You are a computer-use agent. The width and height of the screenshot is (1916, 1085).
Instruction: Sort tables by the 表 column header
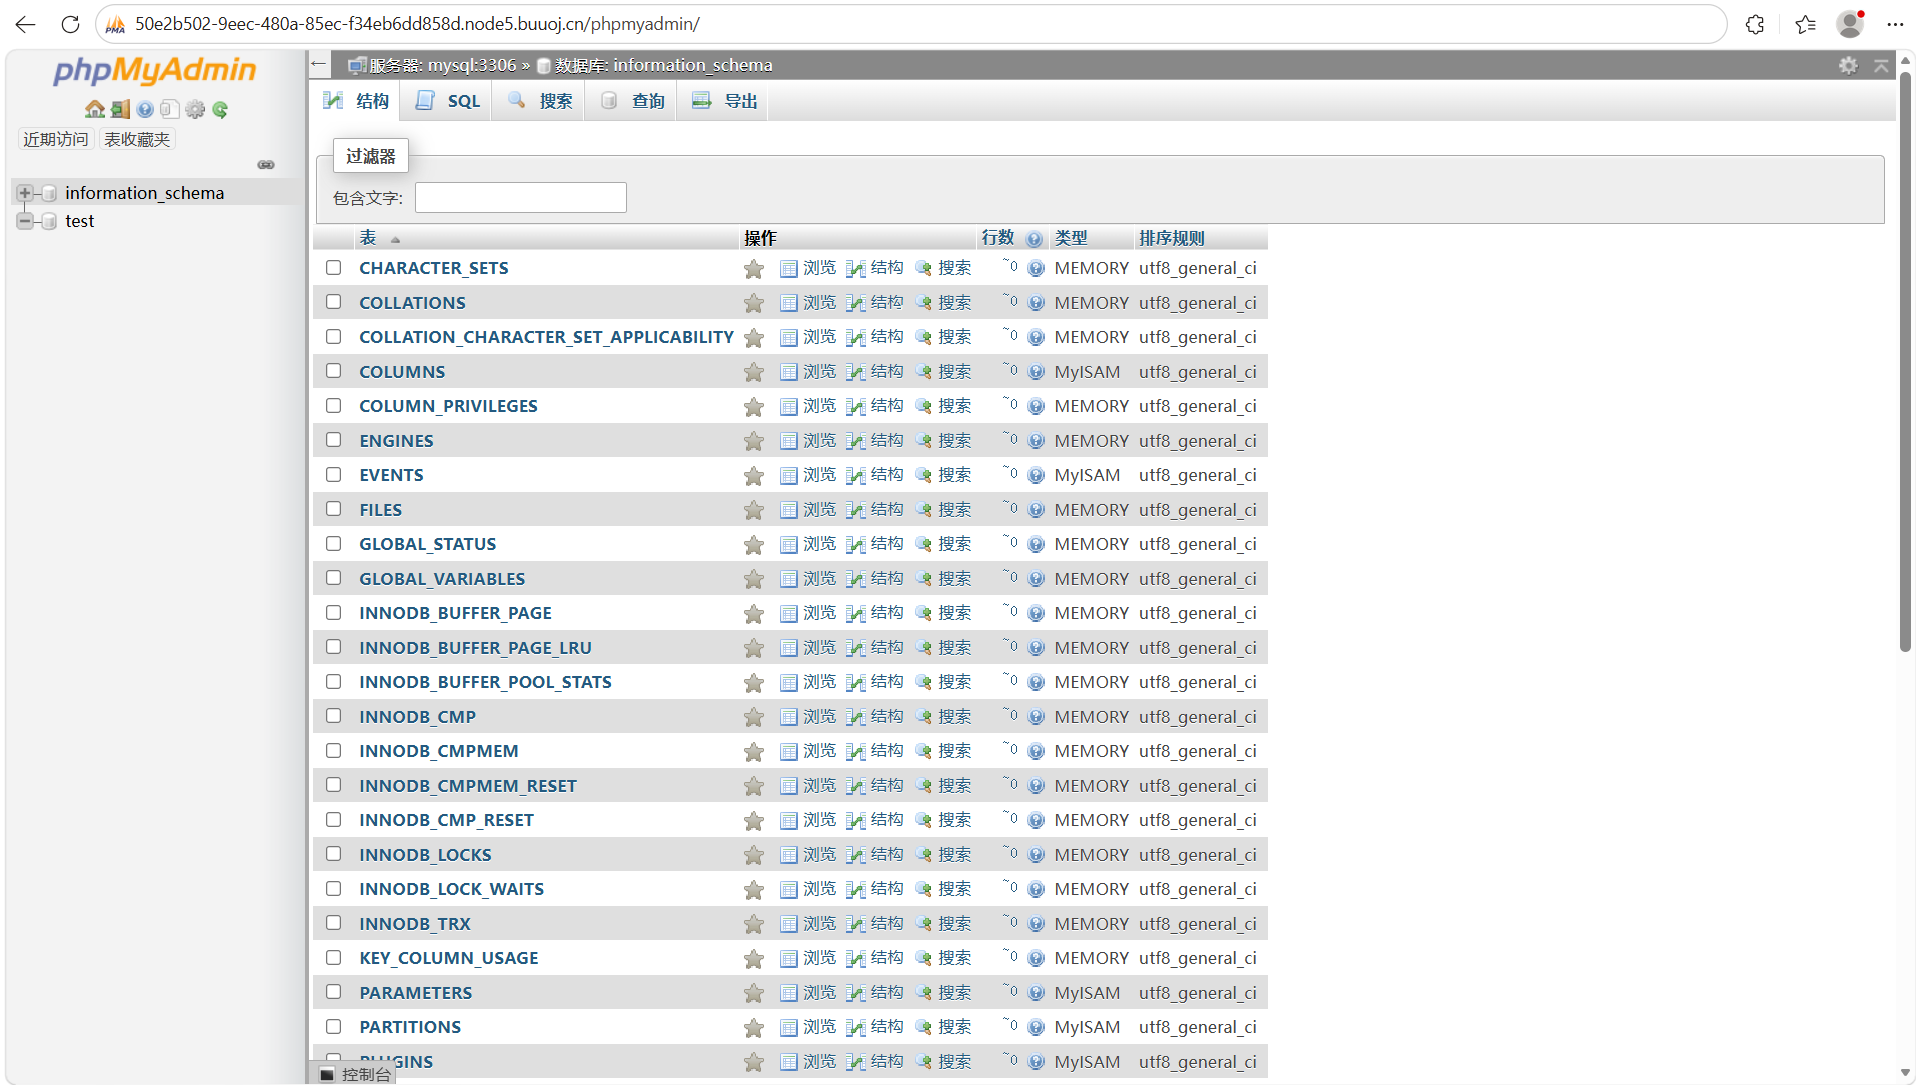[368, 238]
